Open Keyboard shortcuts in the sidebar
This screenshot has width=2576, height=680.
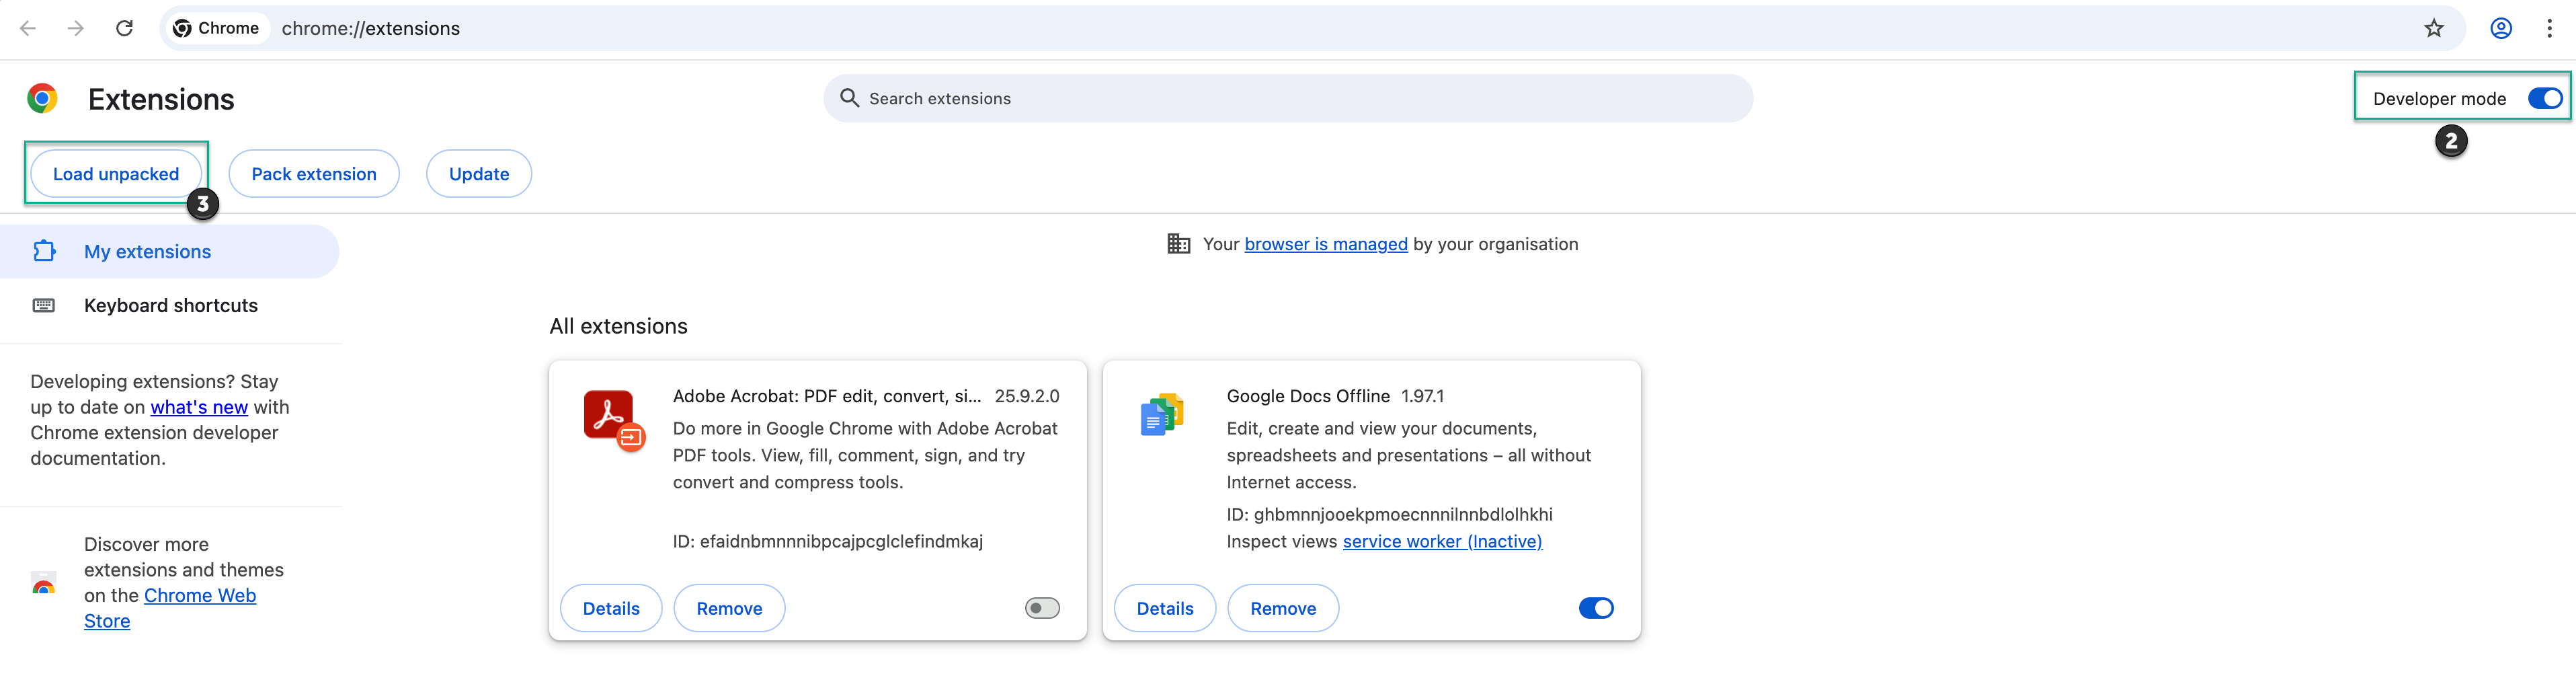170,306
